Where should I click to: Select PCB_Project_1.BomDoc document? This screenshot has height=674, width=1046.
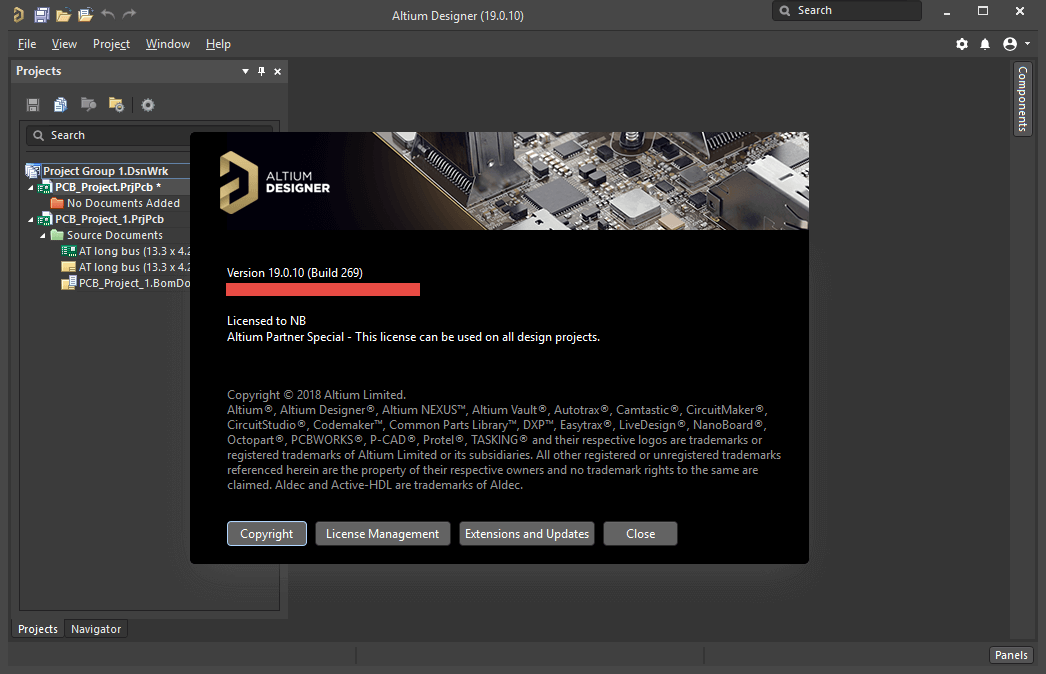[x=125, y=283]
